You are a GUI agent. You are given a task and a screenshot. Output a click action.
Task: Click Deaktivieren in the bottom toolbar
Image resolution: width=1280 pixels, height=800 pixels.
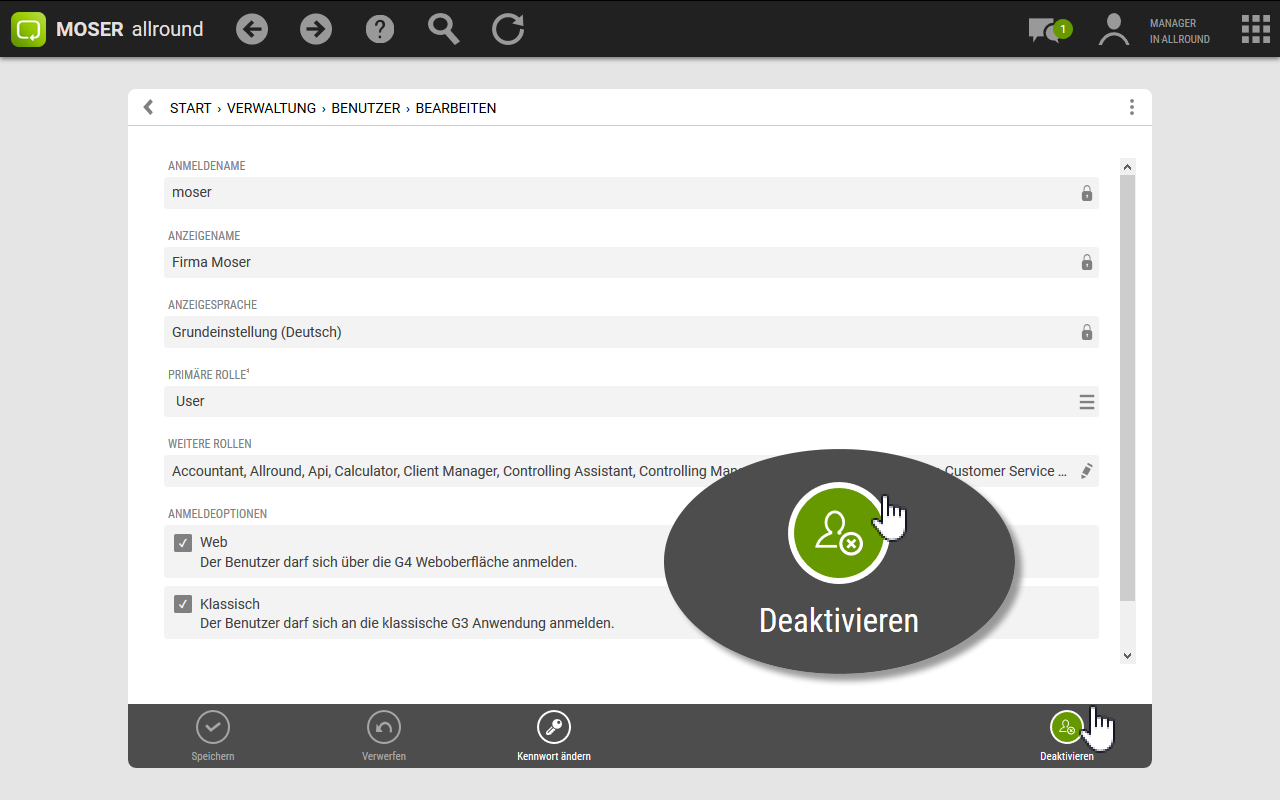click(1066, 735)
